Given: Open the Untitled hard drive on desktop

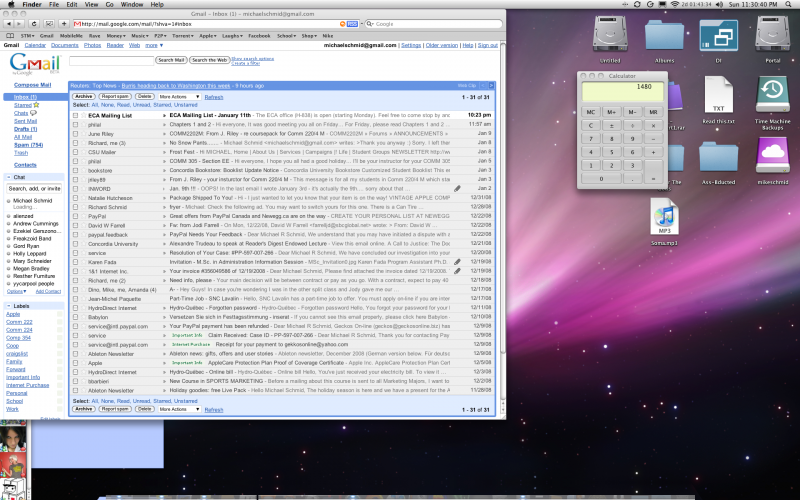Looking at the screenshot, I should (x=610, y=34).
